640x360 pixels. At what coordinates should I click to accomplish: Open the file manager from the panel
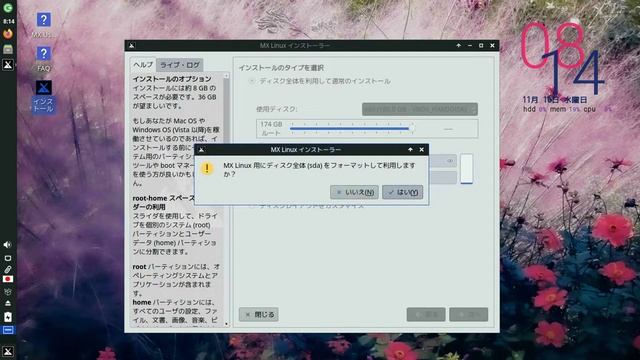click(x=8, y=49)
